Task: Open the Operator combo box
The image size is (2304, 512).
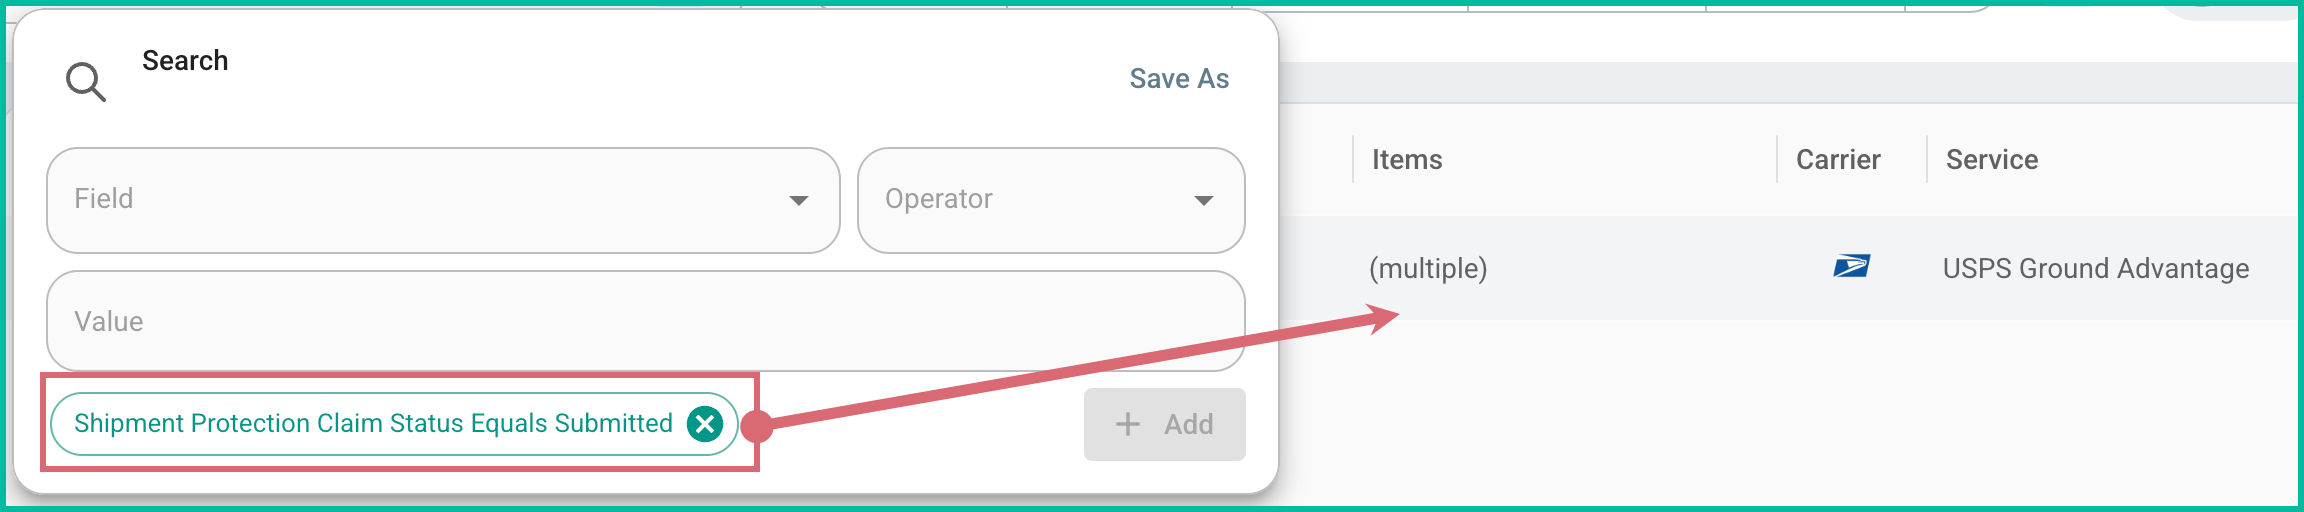Action: 1030,200
